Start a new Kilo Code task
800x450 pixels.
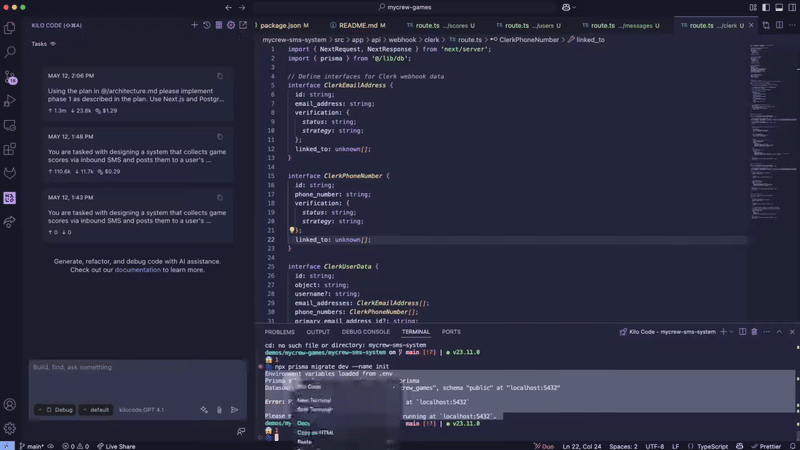tap(195, 25)
